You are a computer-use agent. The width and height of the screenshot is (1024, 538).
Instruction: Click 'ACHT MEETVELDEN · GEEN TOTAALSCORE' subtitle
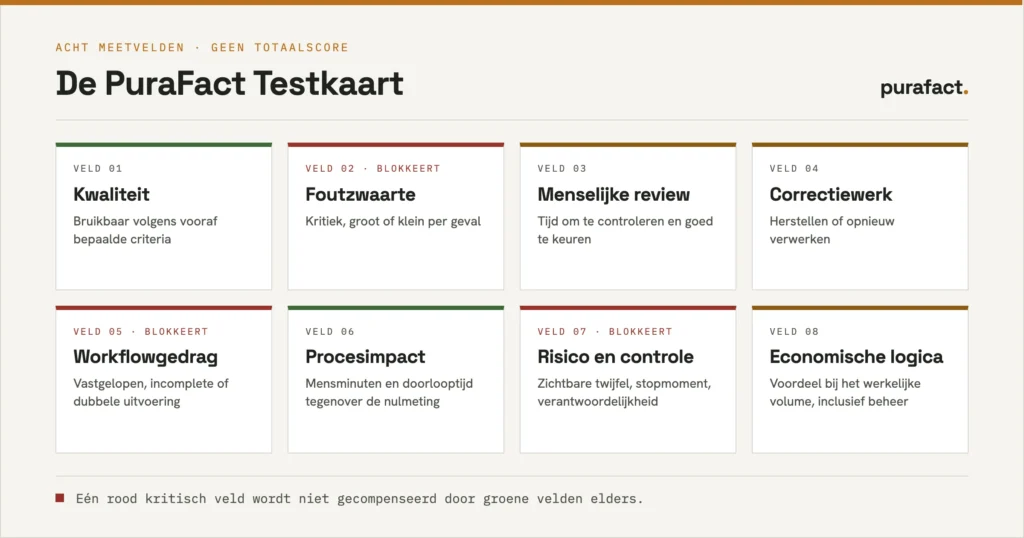202,48
